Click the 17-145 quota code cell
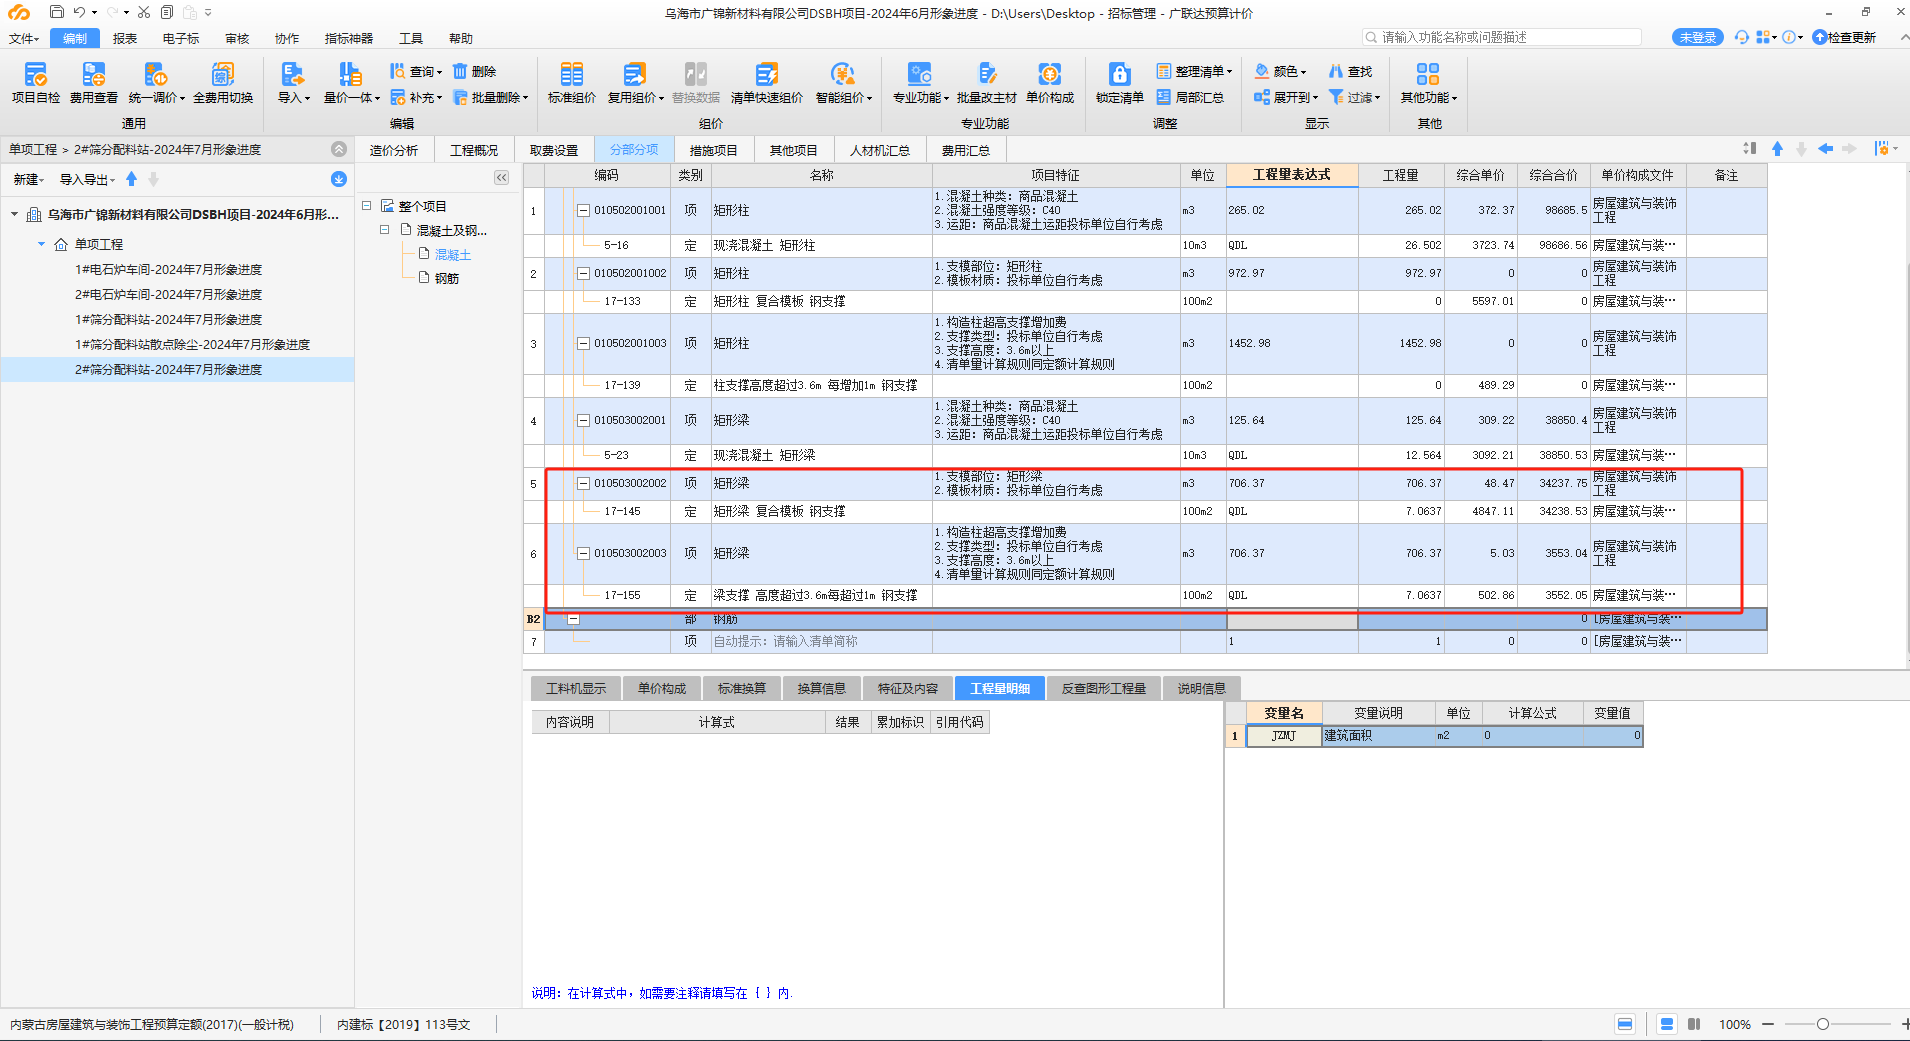The image size is (1910, 1041). pos(622,512)
